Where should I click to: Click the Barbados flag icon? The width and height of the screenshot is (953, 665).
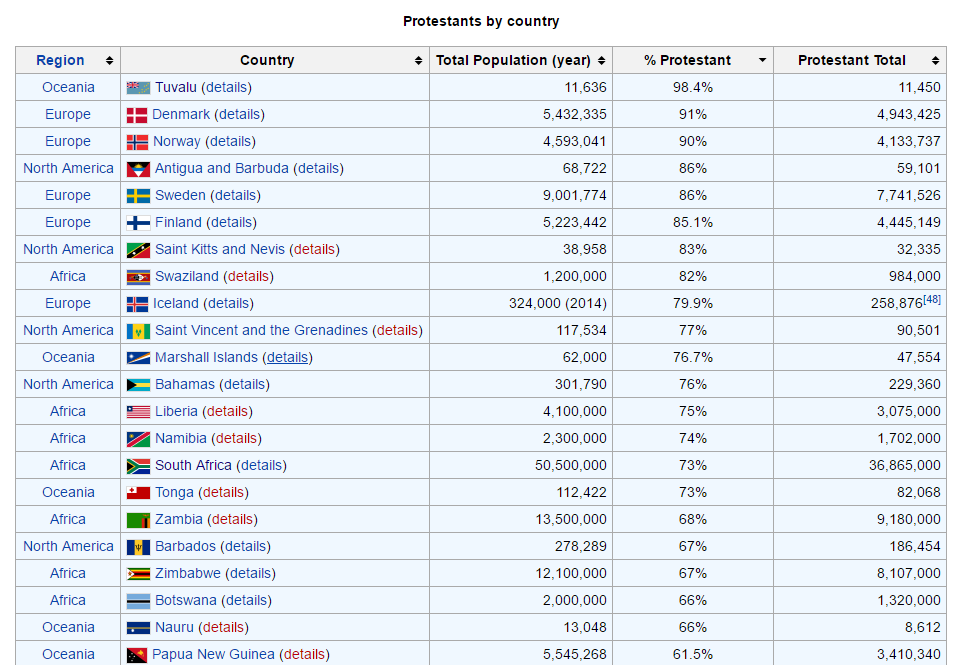coord(138,547)
